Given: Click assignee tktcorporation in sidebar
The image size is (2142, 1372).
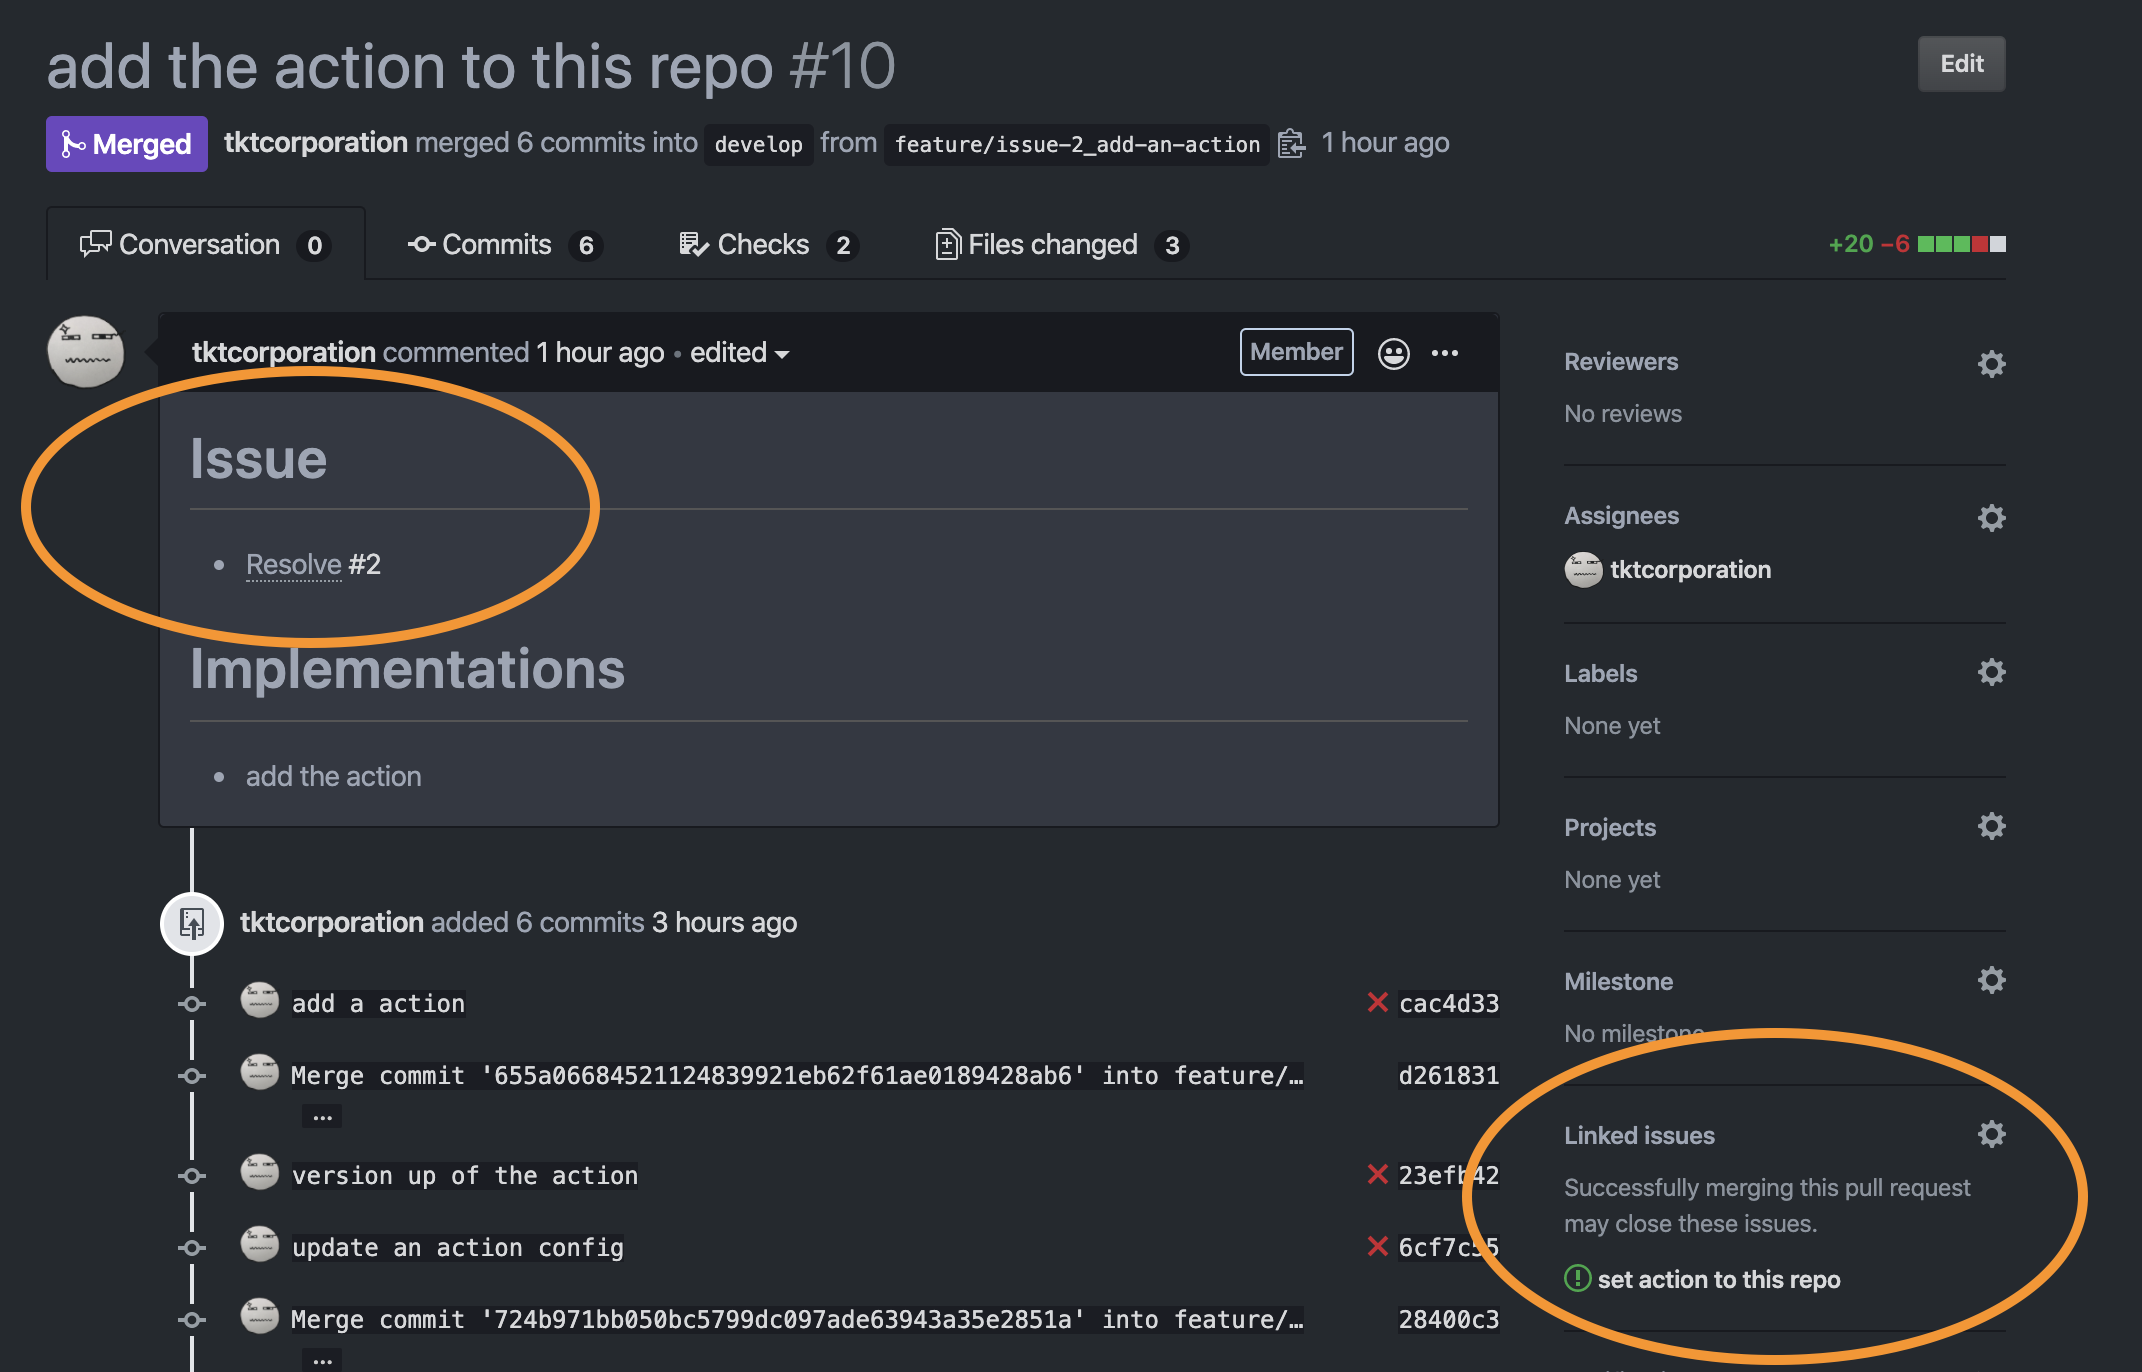Looking at the screenshot, I should click(1690, 570).
